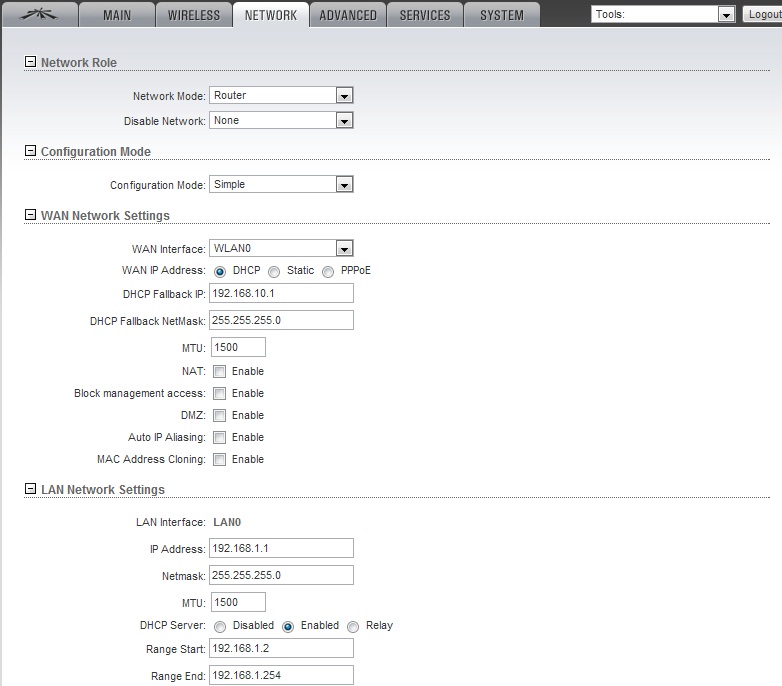Switch to the WIRELESS tab
782x686 pixels.
point(193,15)
